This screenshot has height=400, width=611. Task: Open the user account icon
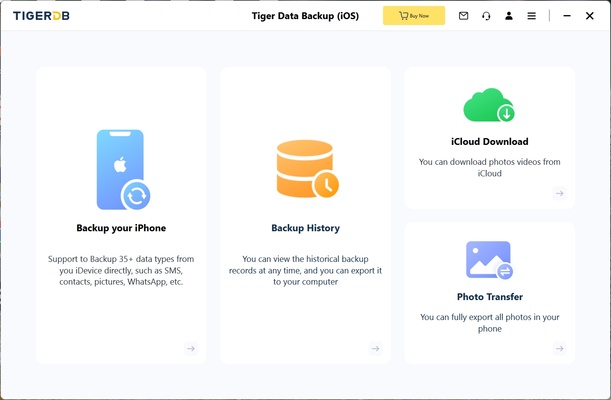click(509, 16)
